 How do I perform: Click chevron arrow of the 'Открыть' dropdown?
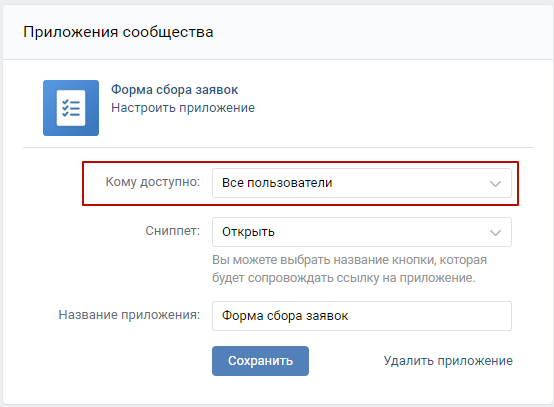(495, 233)
